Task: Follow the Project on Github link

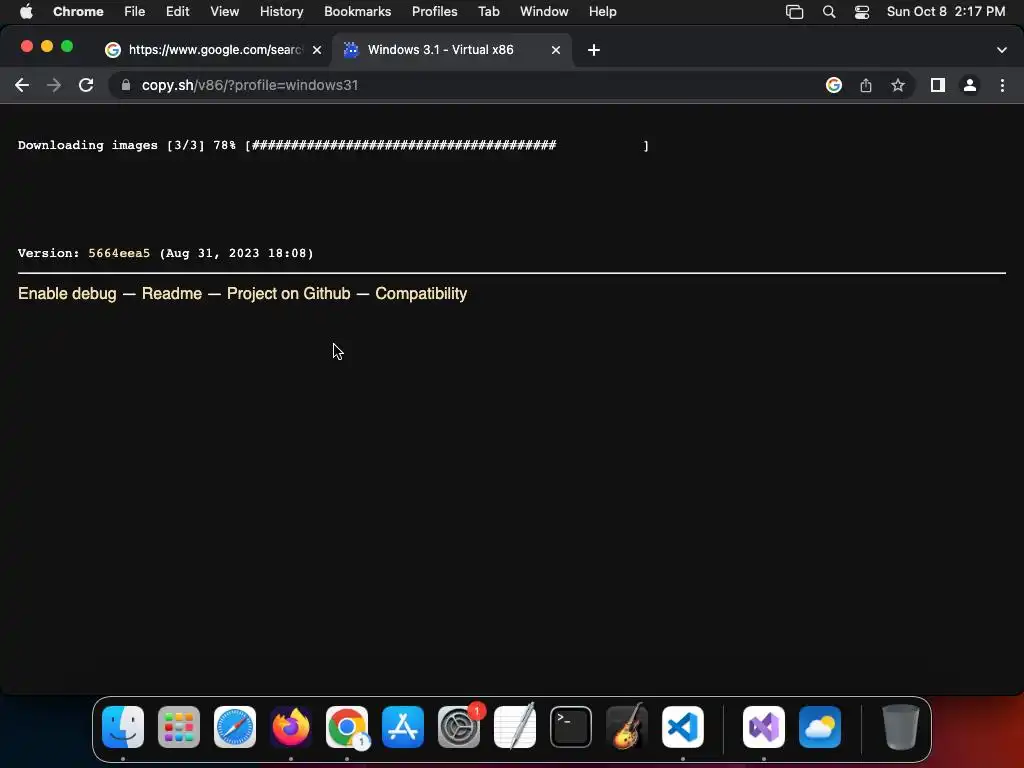Action: (289, 293)
